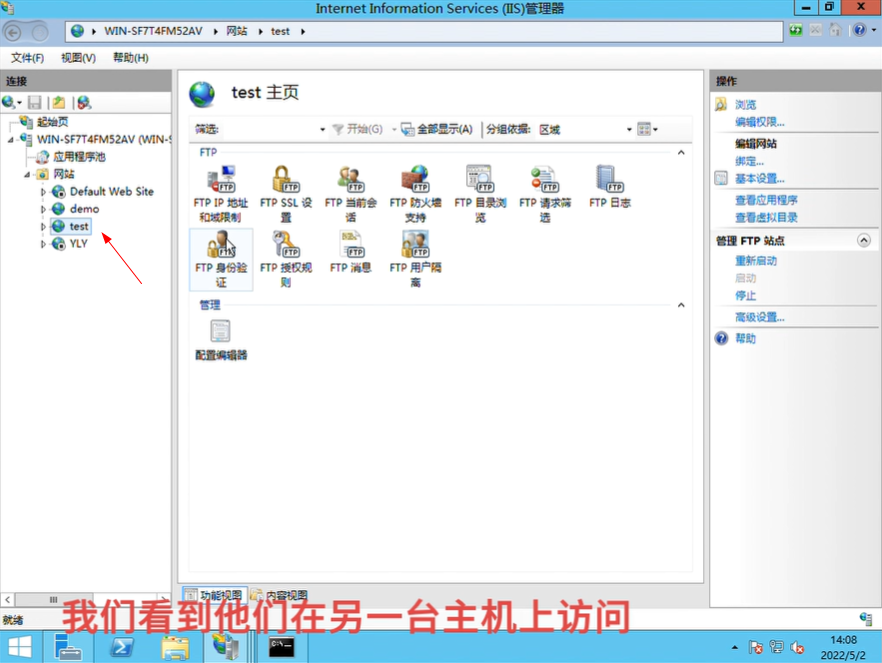Click the back navigation arrow
The width and height of the screenshot is (882, 663).
[13, 33]
